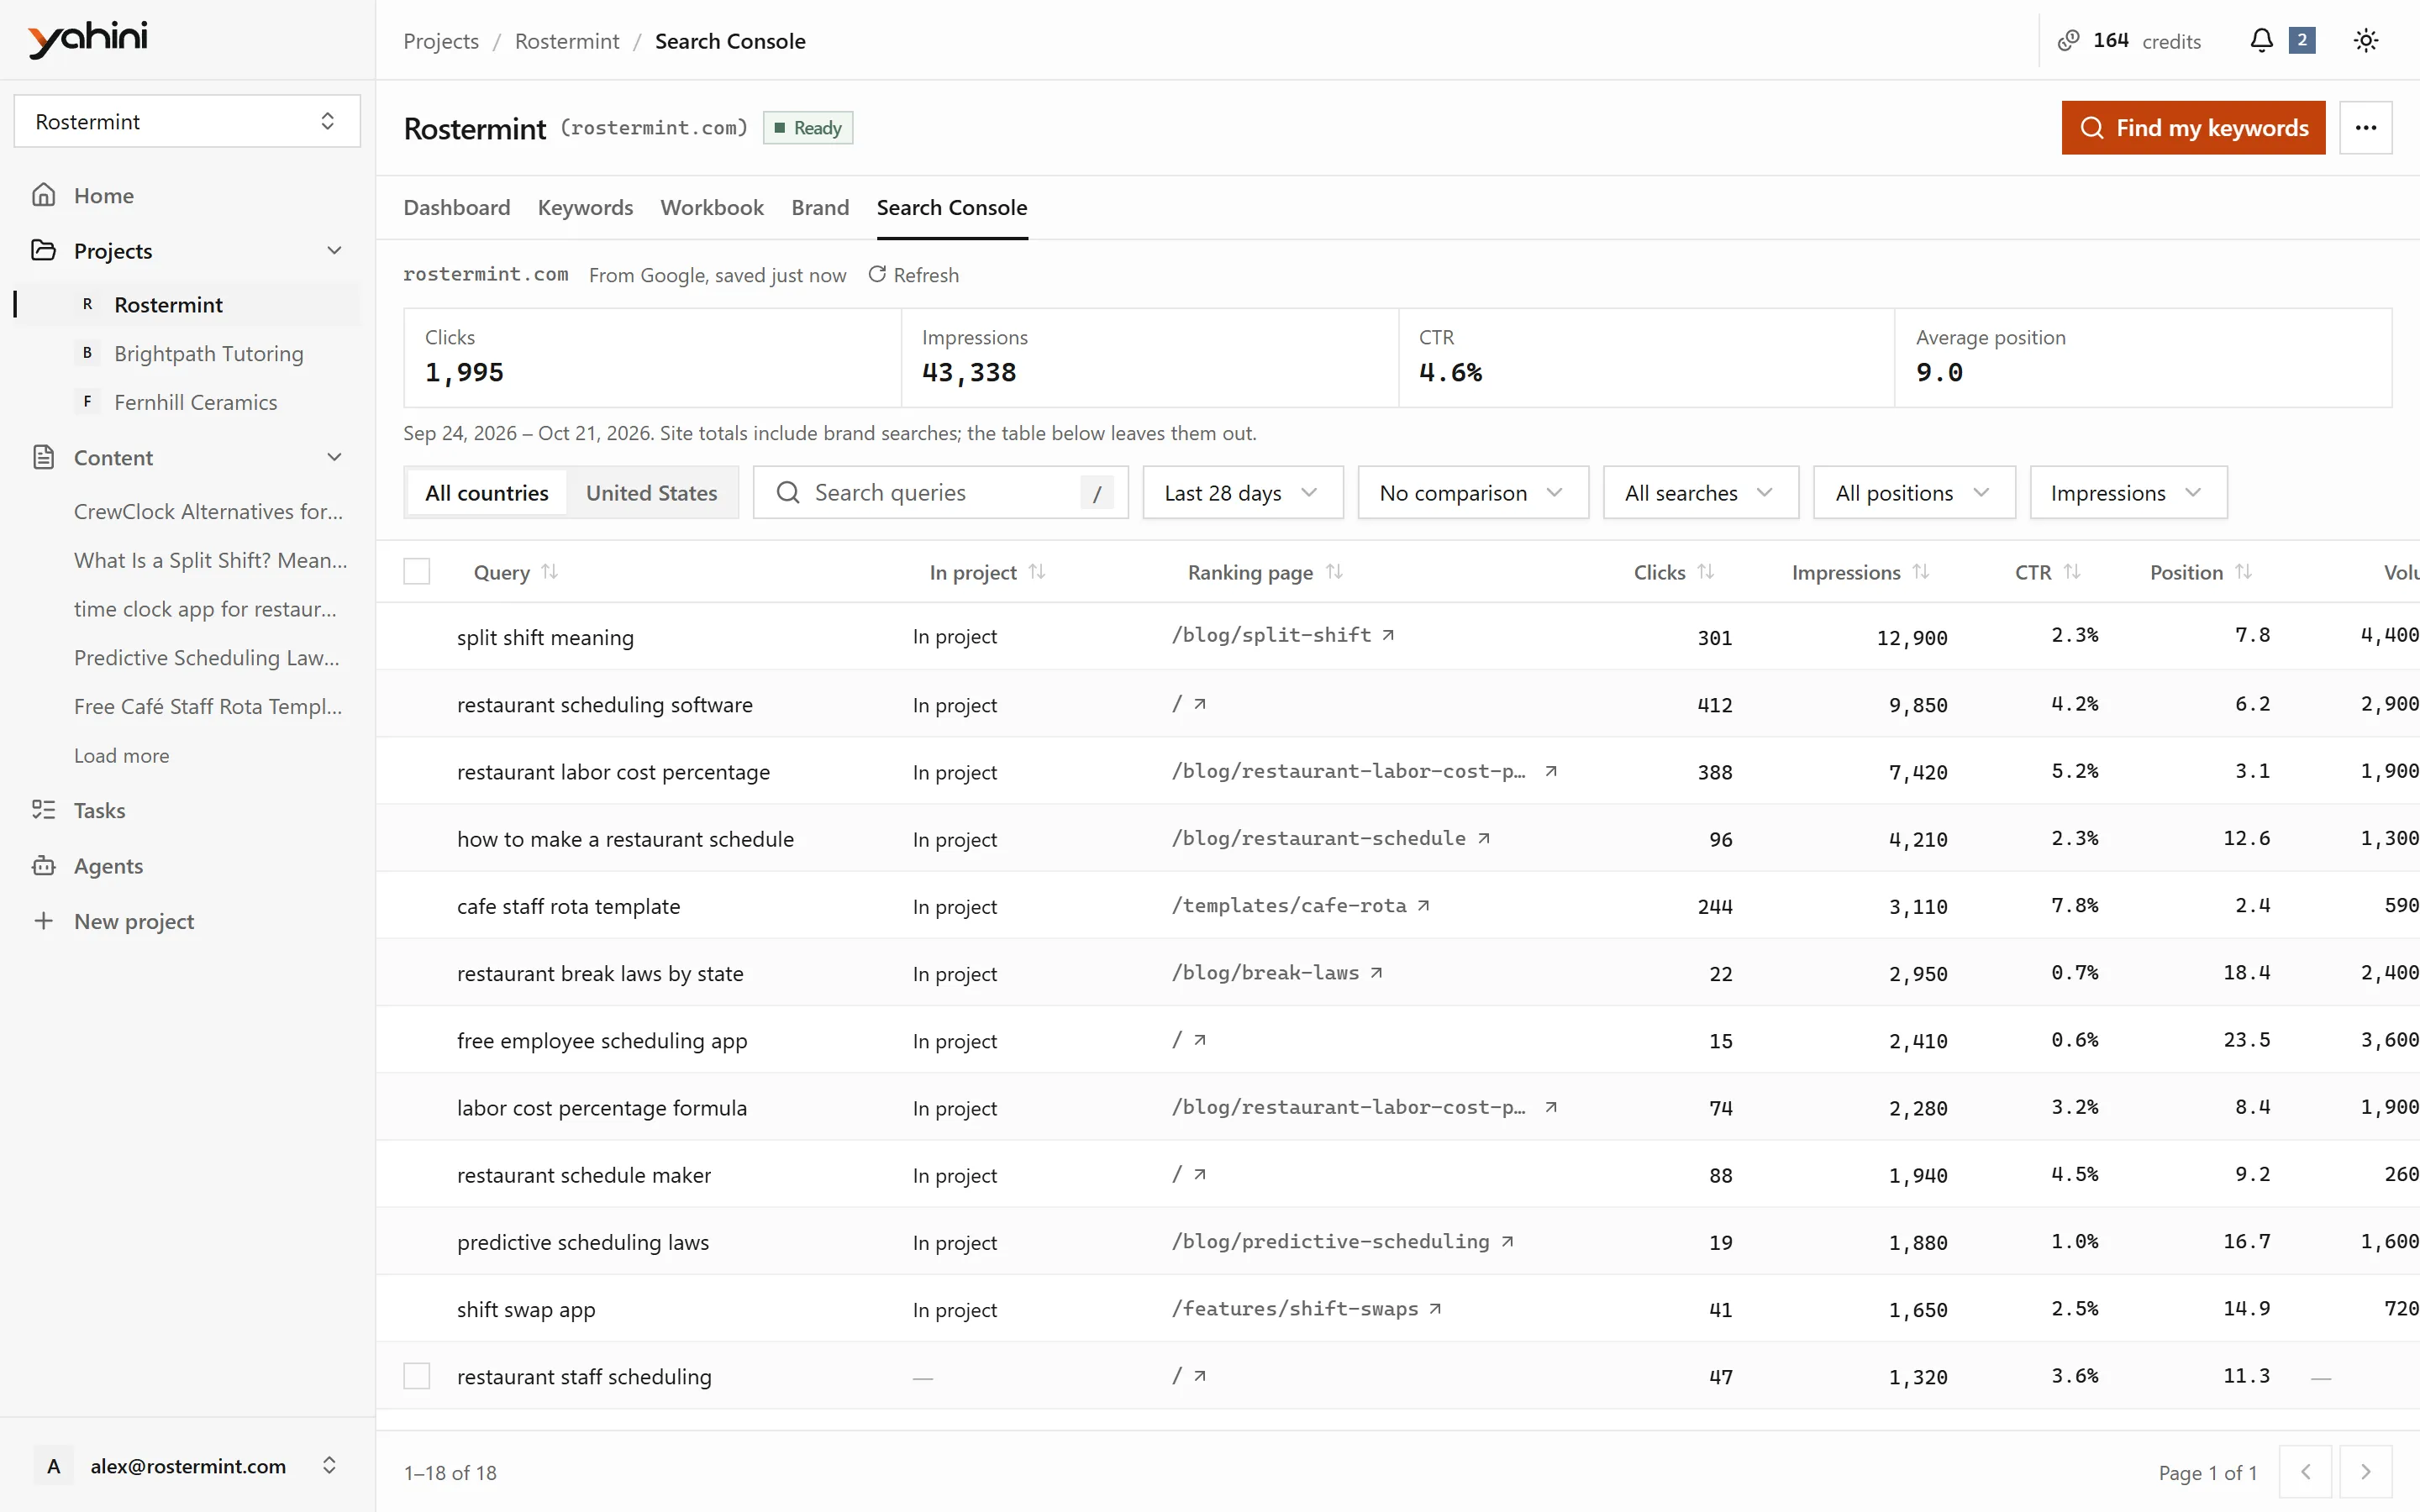
Task: Toggle the light/dark theme sun icon
Action: 2365,40
